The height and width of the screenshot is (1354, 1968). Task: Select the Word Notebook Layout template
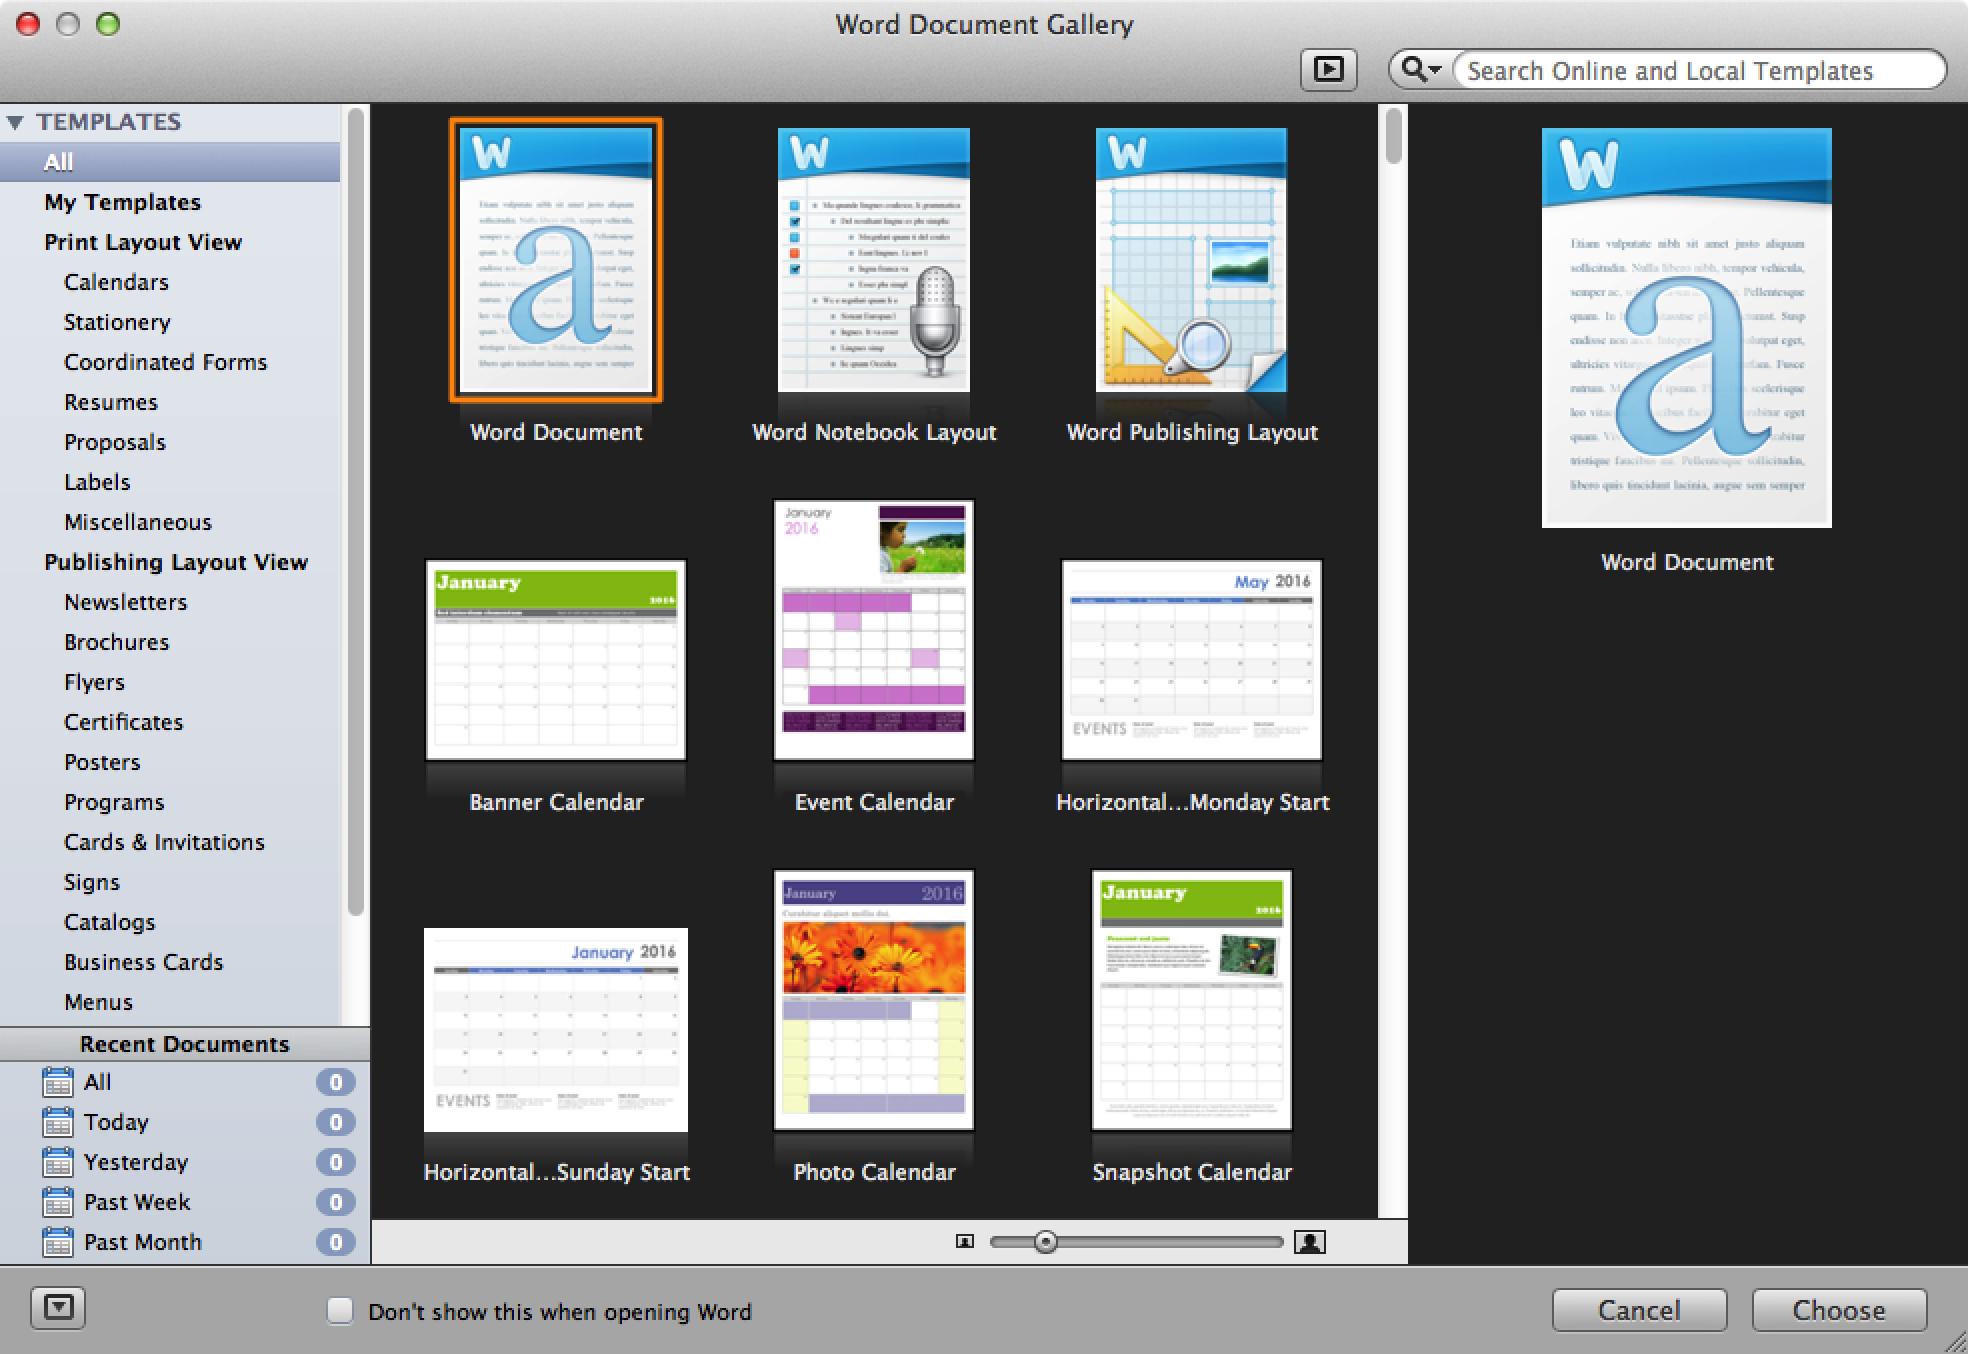pos(874,260)
